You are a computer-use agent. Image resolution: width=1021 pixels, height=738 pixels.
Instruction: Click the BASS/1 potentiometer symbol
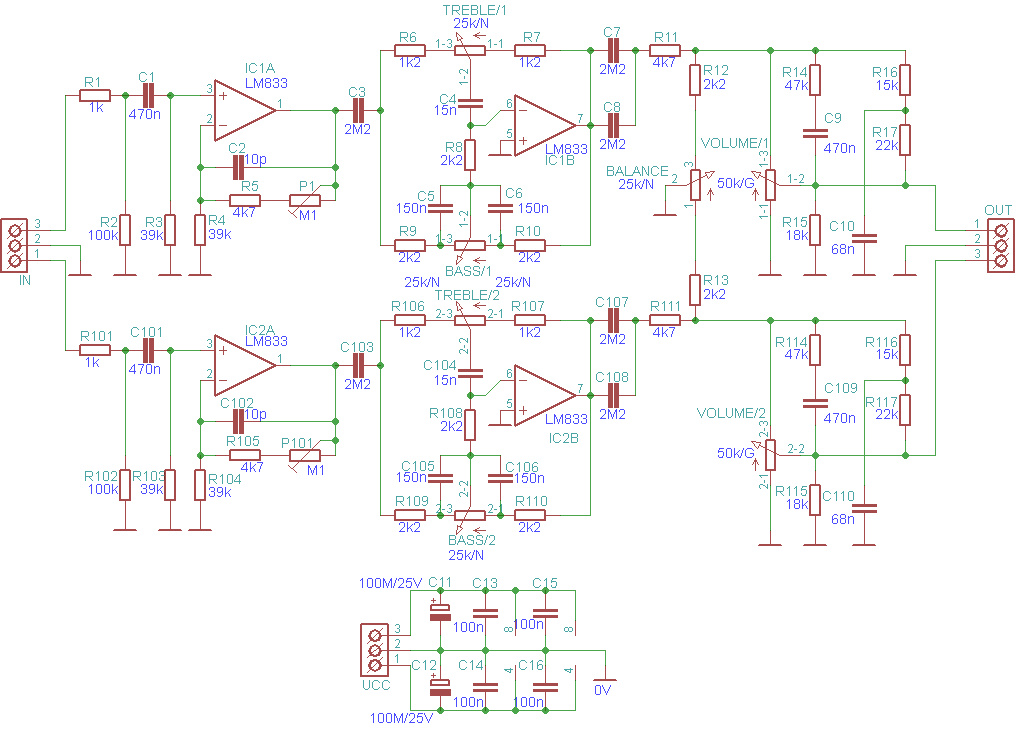coord(470,246)
